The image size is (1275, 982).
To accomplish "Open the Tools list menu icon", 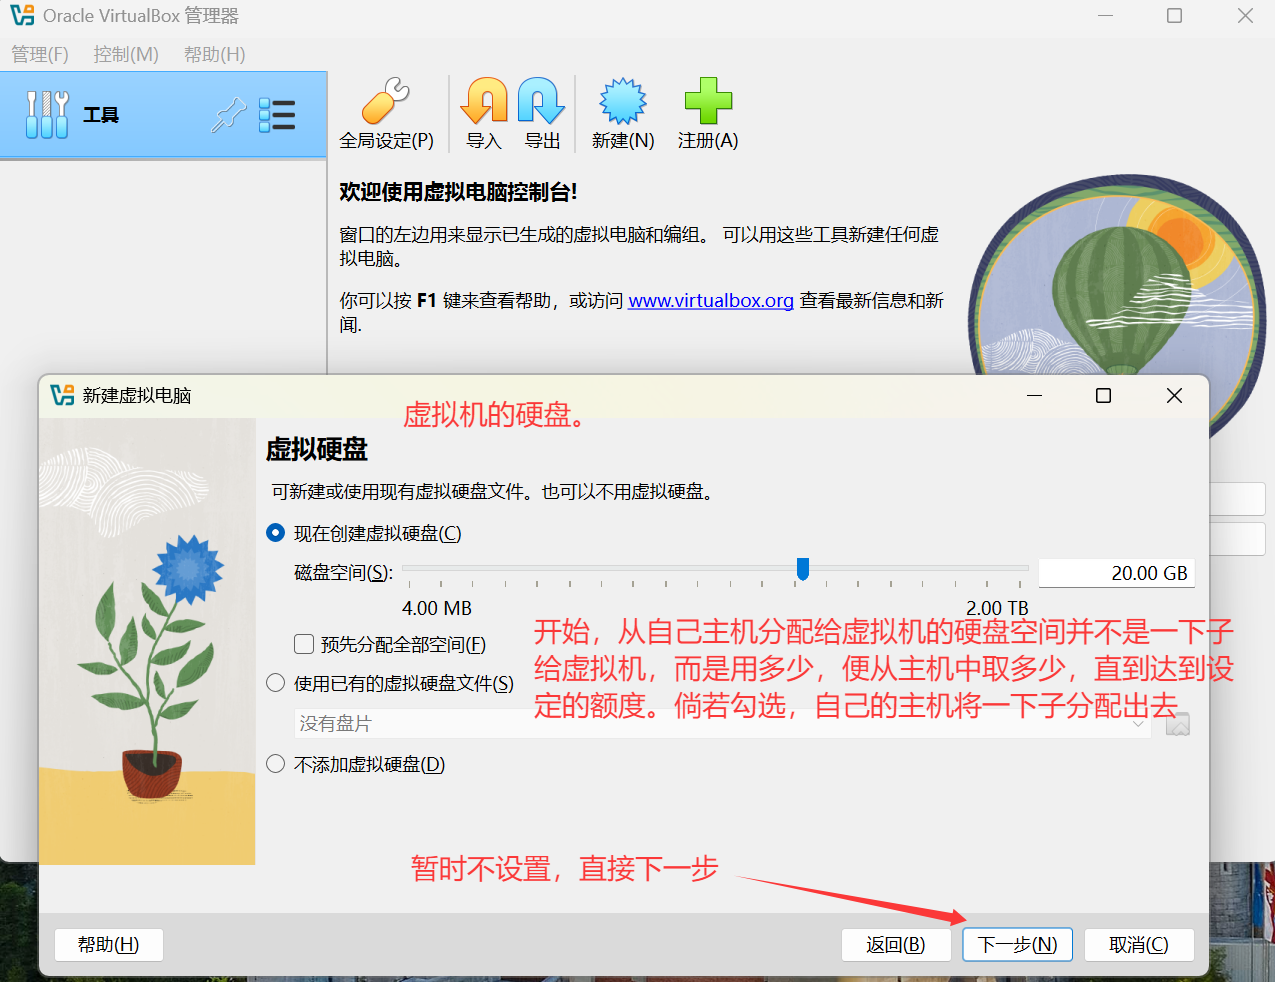I will click(x=277, y=115).
